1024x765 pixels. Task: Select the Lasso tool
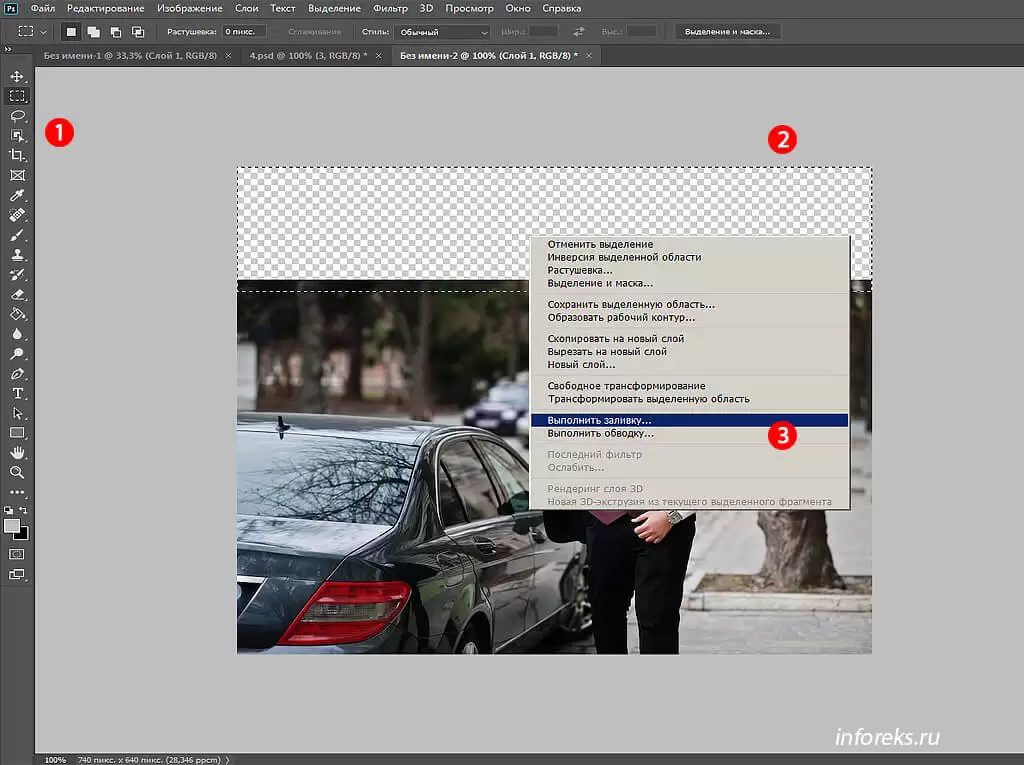[17, 116]
